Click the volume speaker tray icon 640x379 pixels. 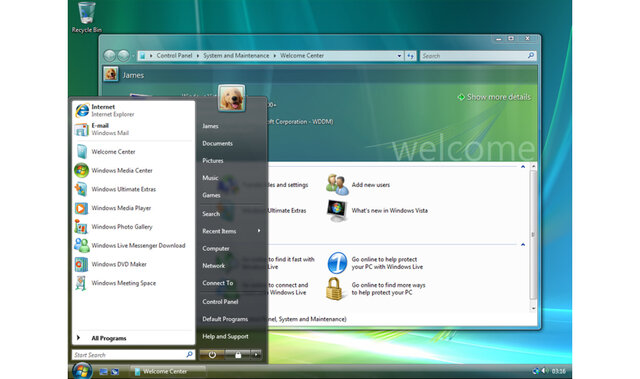(545, 371)
